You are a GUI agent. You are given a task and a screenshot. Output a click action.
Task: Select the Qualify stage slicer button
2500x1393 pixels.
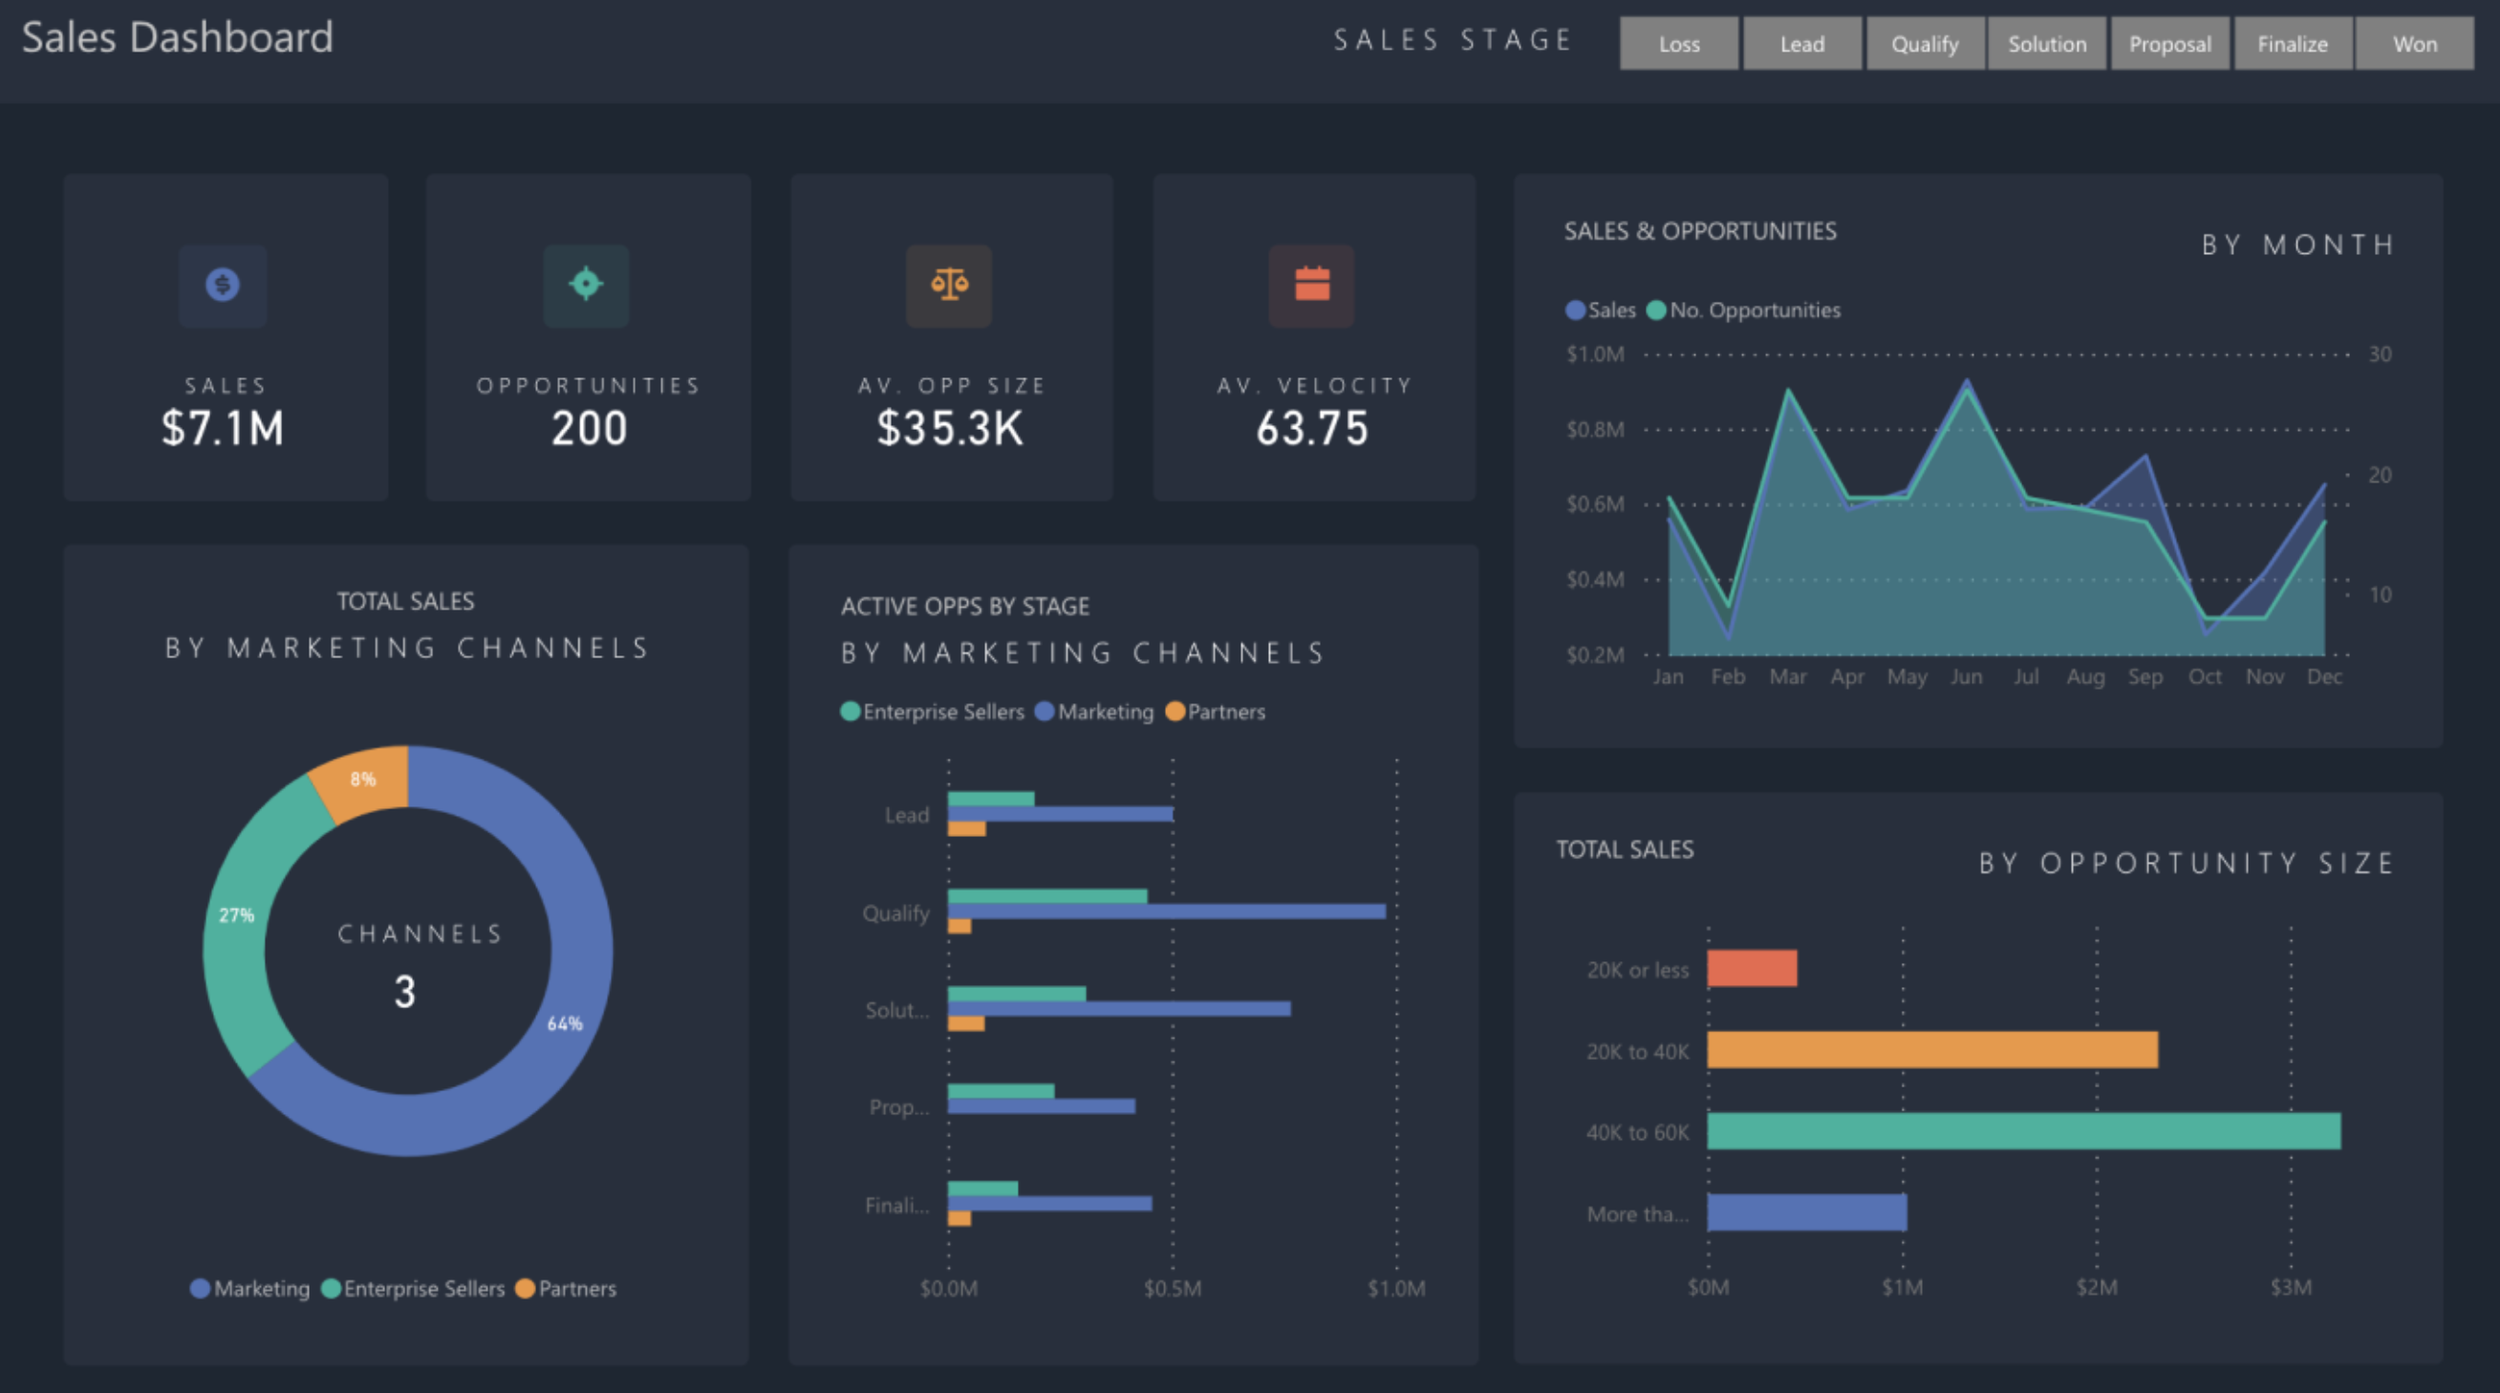pos(1925,44)
